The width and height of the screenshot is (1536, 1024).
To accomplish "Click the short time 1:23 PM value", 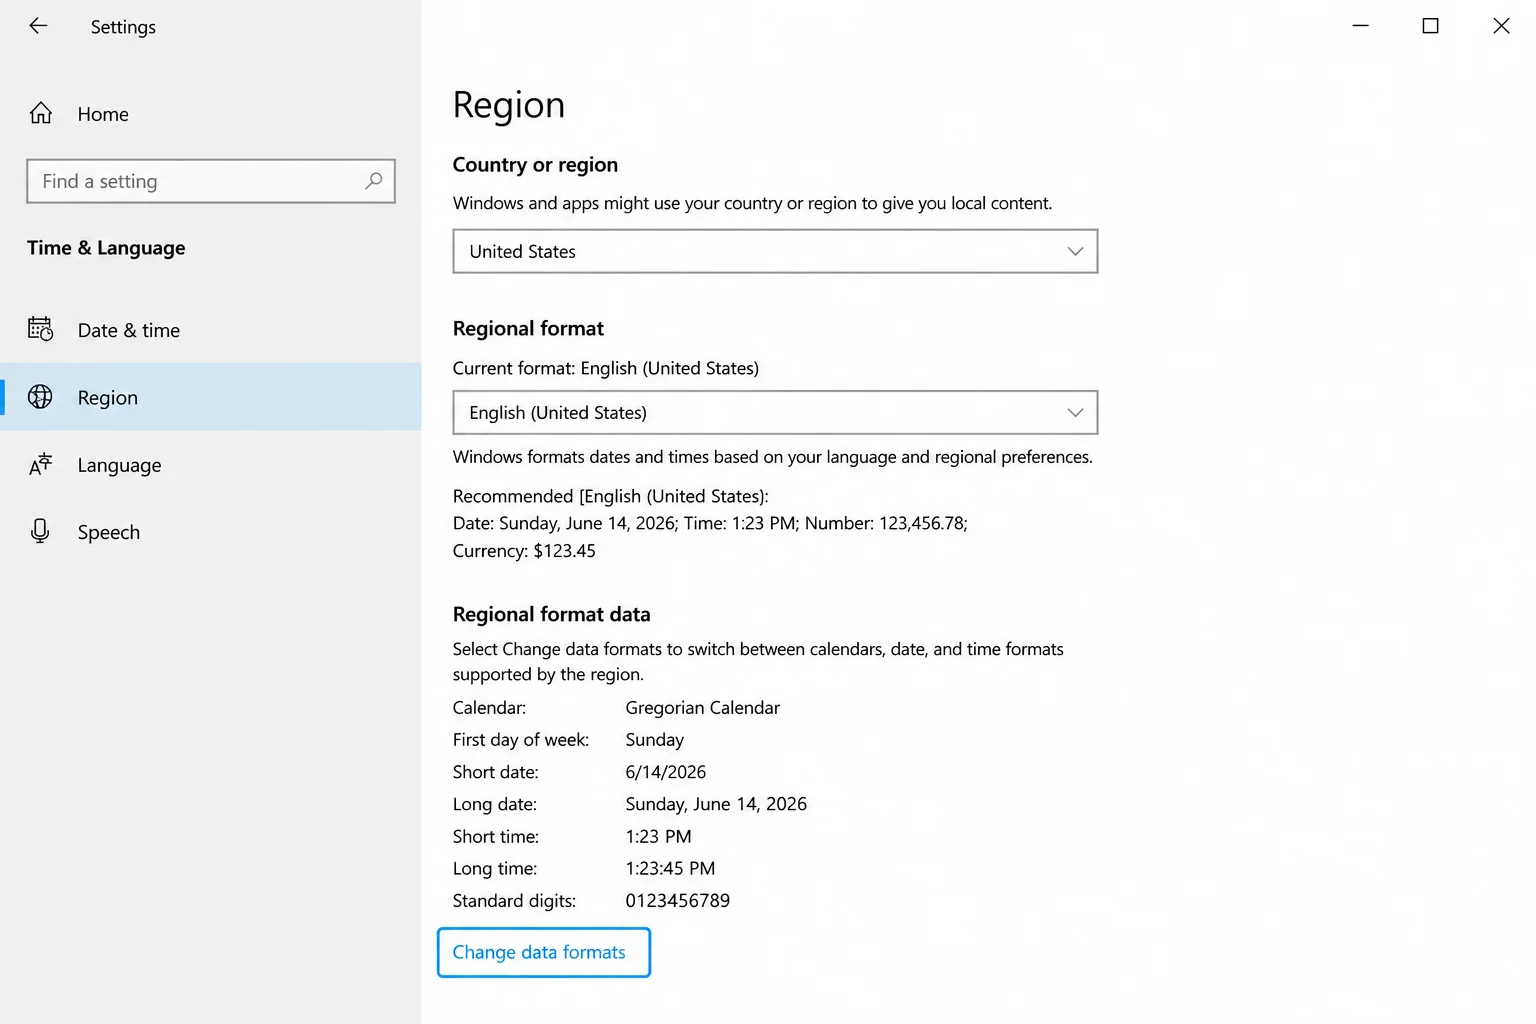I will point(658,836).
